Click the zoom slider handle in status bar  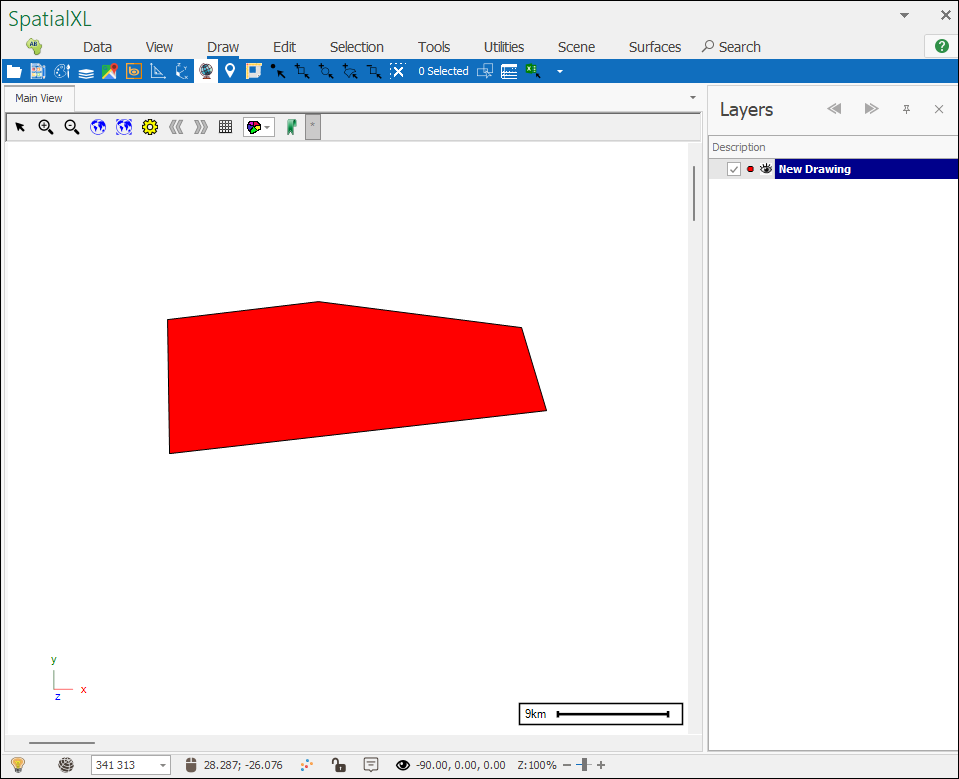582,765
